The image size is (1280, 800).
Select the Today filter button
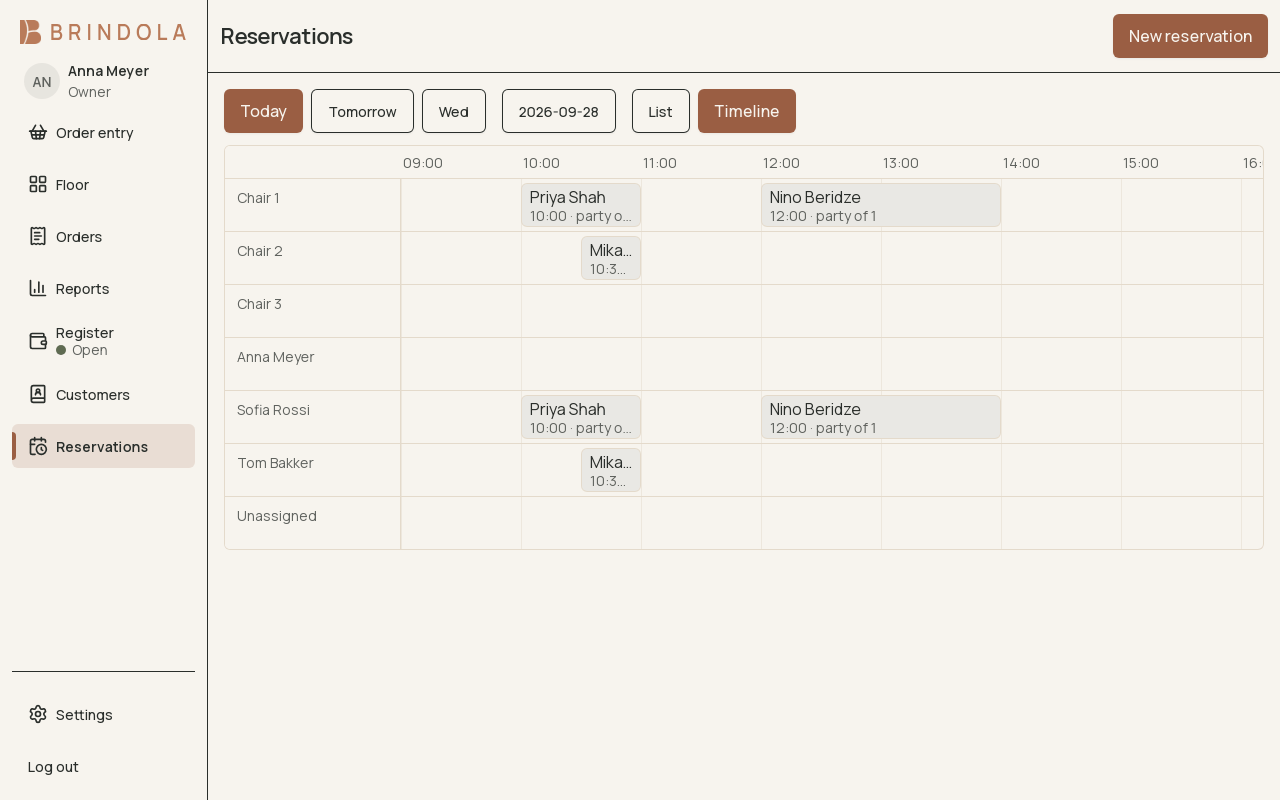coord(263,111)
